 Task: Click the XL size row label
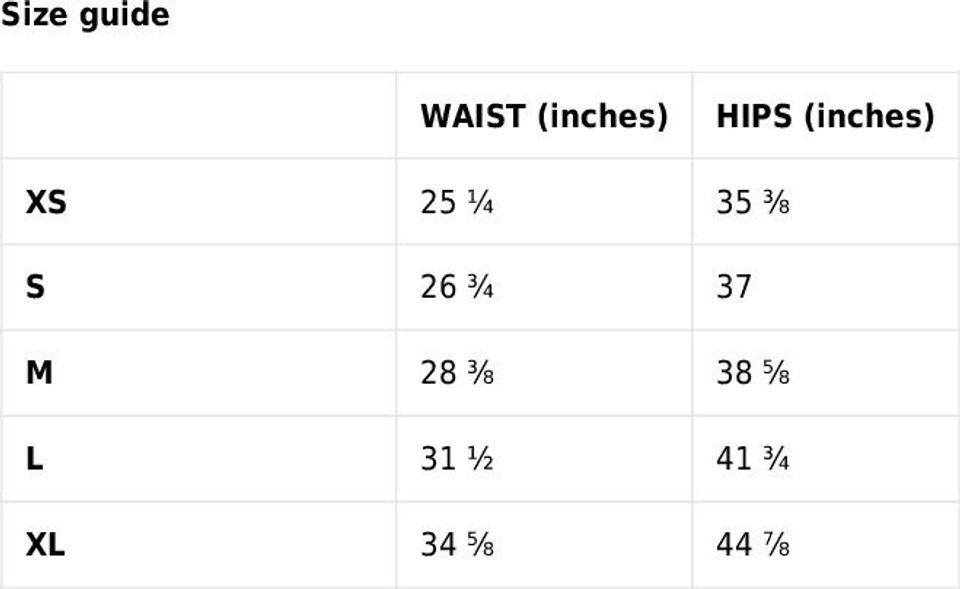pyautogui.click(x=45, y=546)
